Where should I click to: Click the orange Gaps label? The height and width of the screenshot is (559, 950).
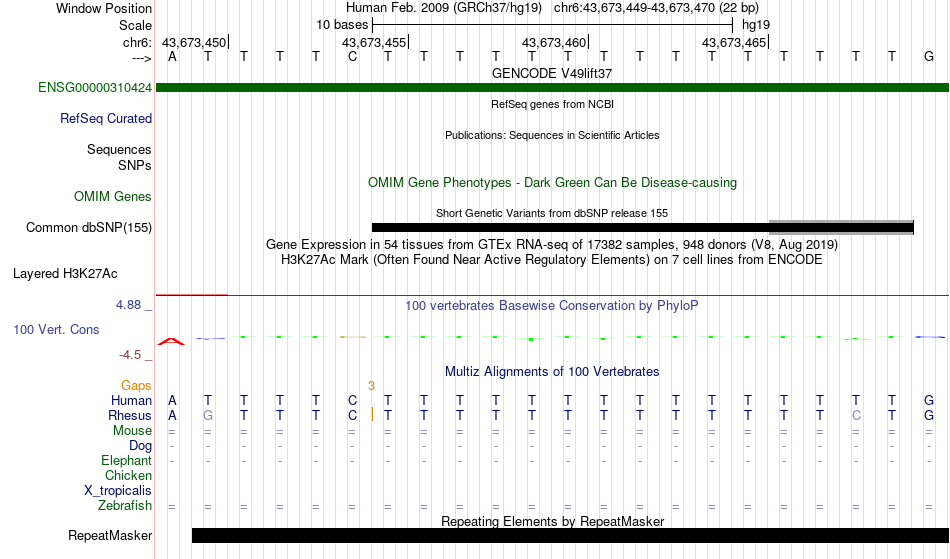tap(136, 386)
